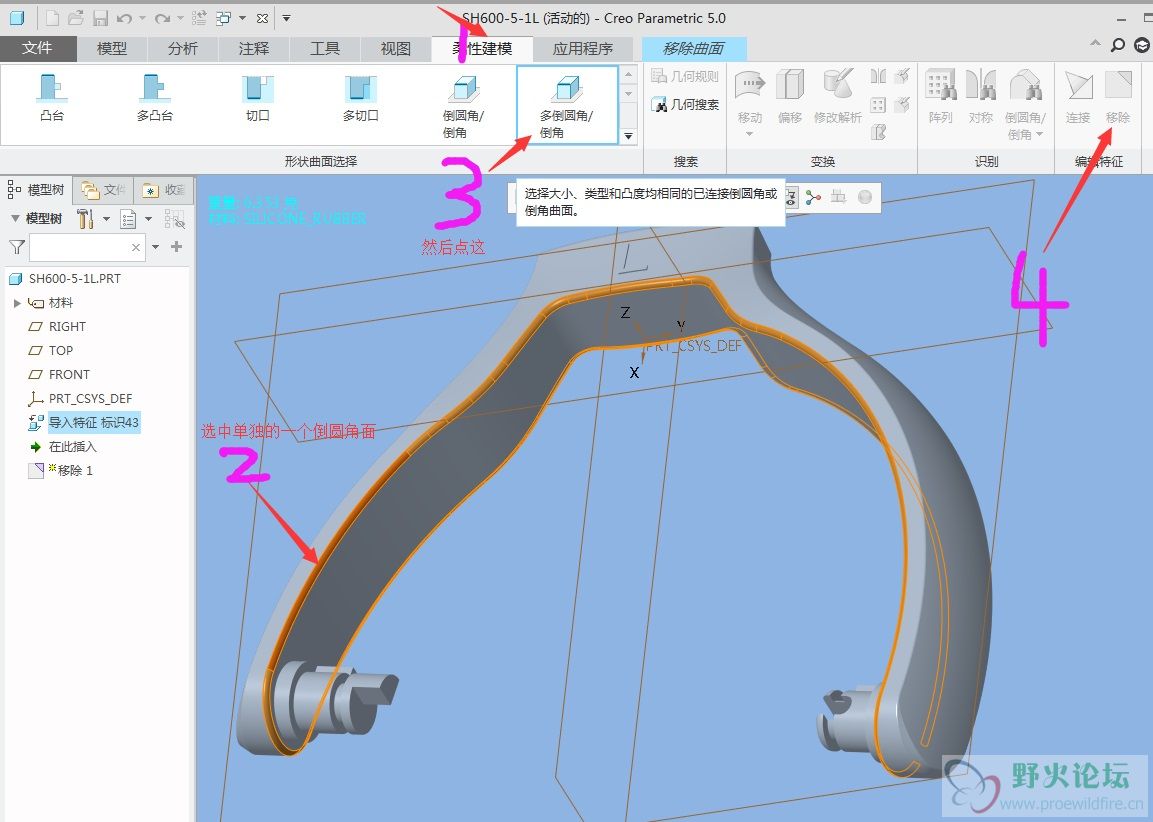The height and width of the screenshot is (822, 1153).
Task: Switch to the 应用程序 ribbon tab
Action: point(583,49)
